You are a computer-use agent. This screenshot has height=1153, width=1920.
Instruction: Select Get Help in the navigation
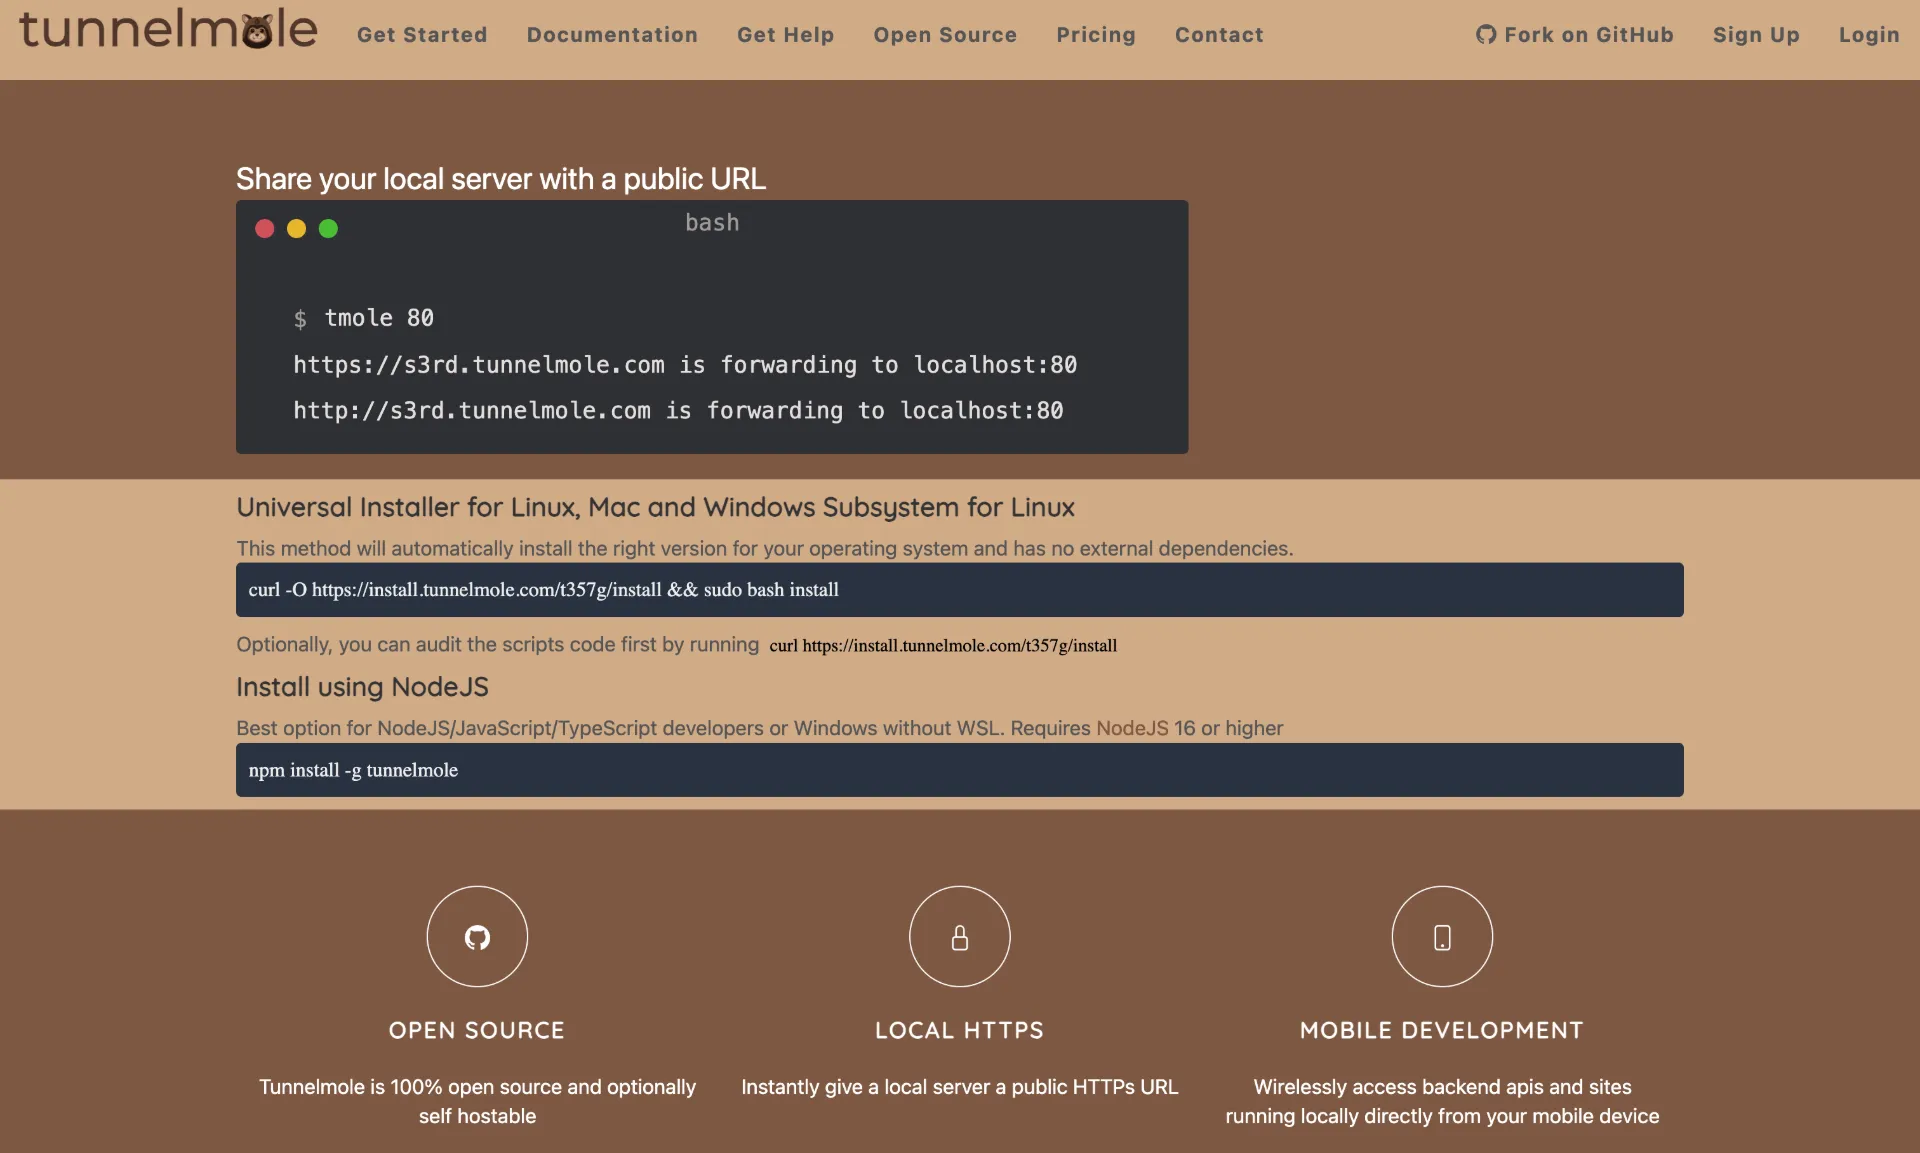[786, 34]
